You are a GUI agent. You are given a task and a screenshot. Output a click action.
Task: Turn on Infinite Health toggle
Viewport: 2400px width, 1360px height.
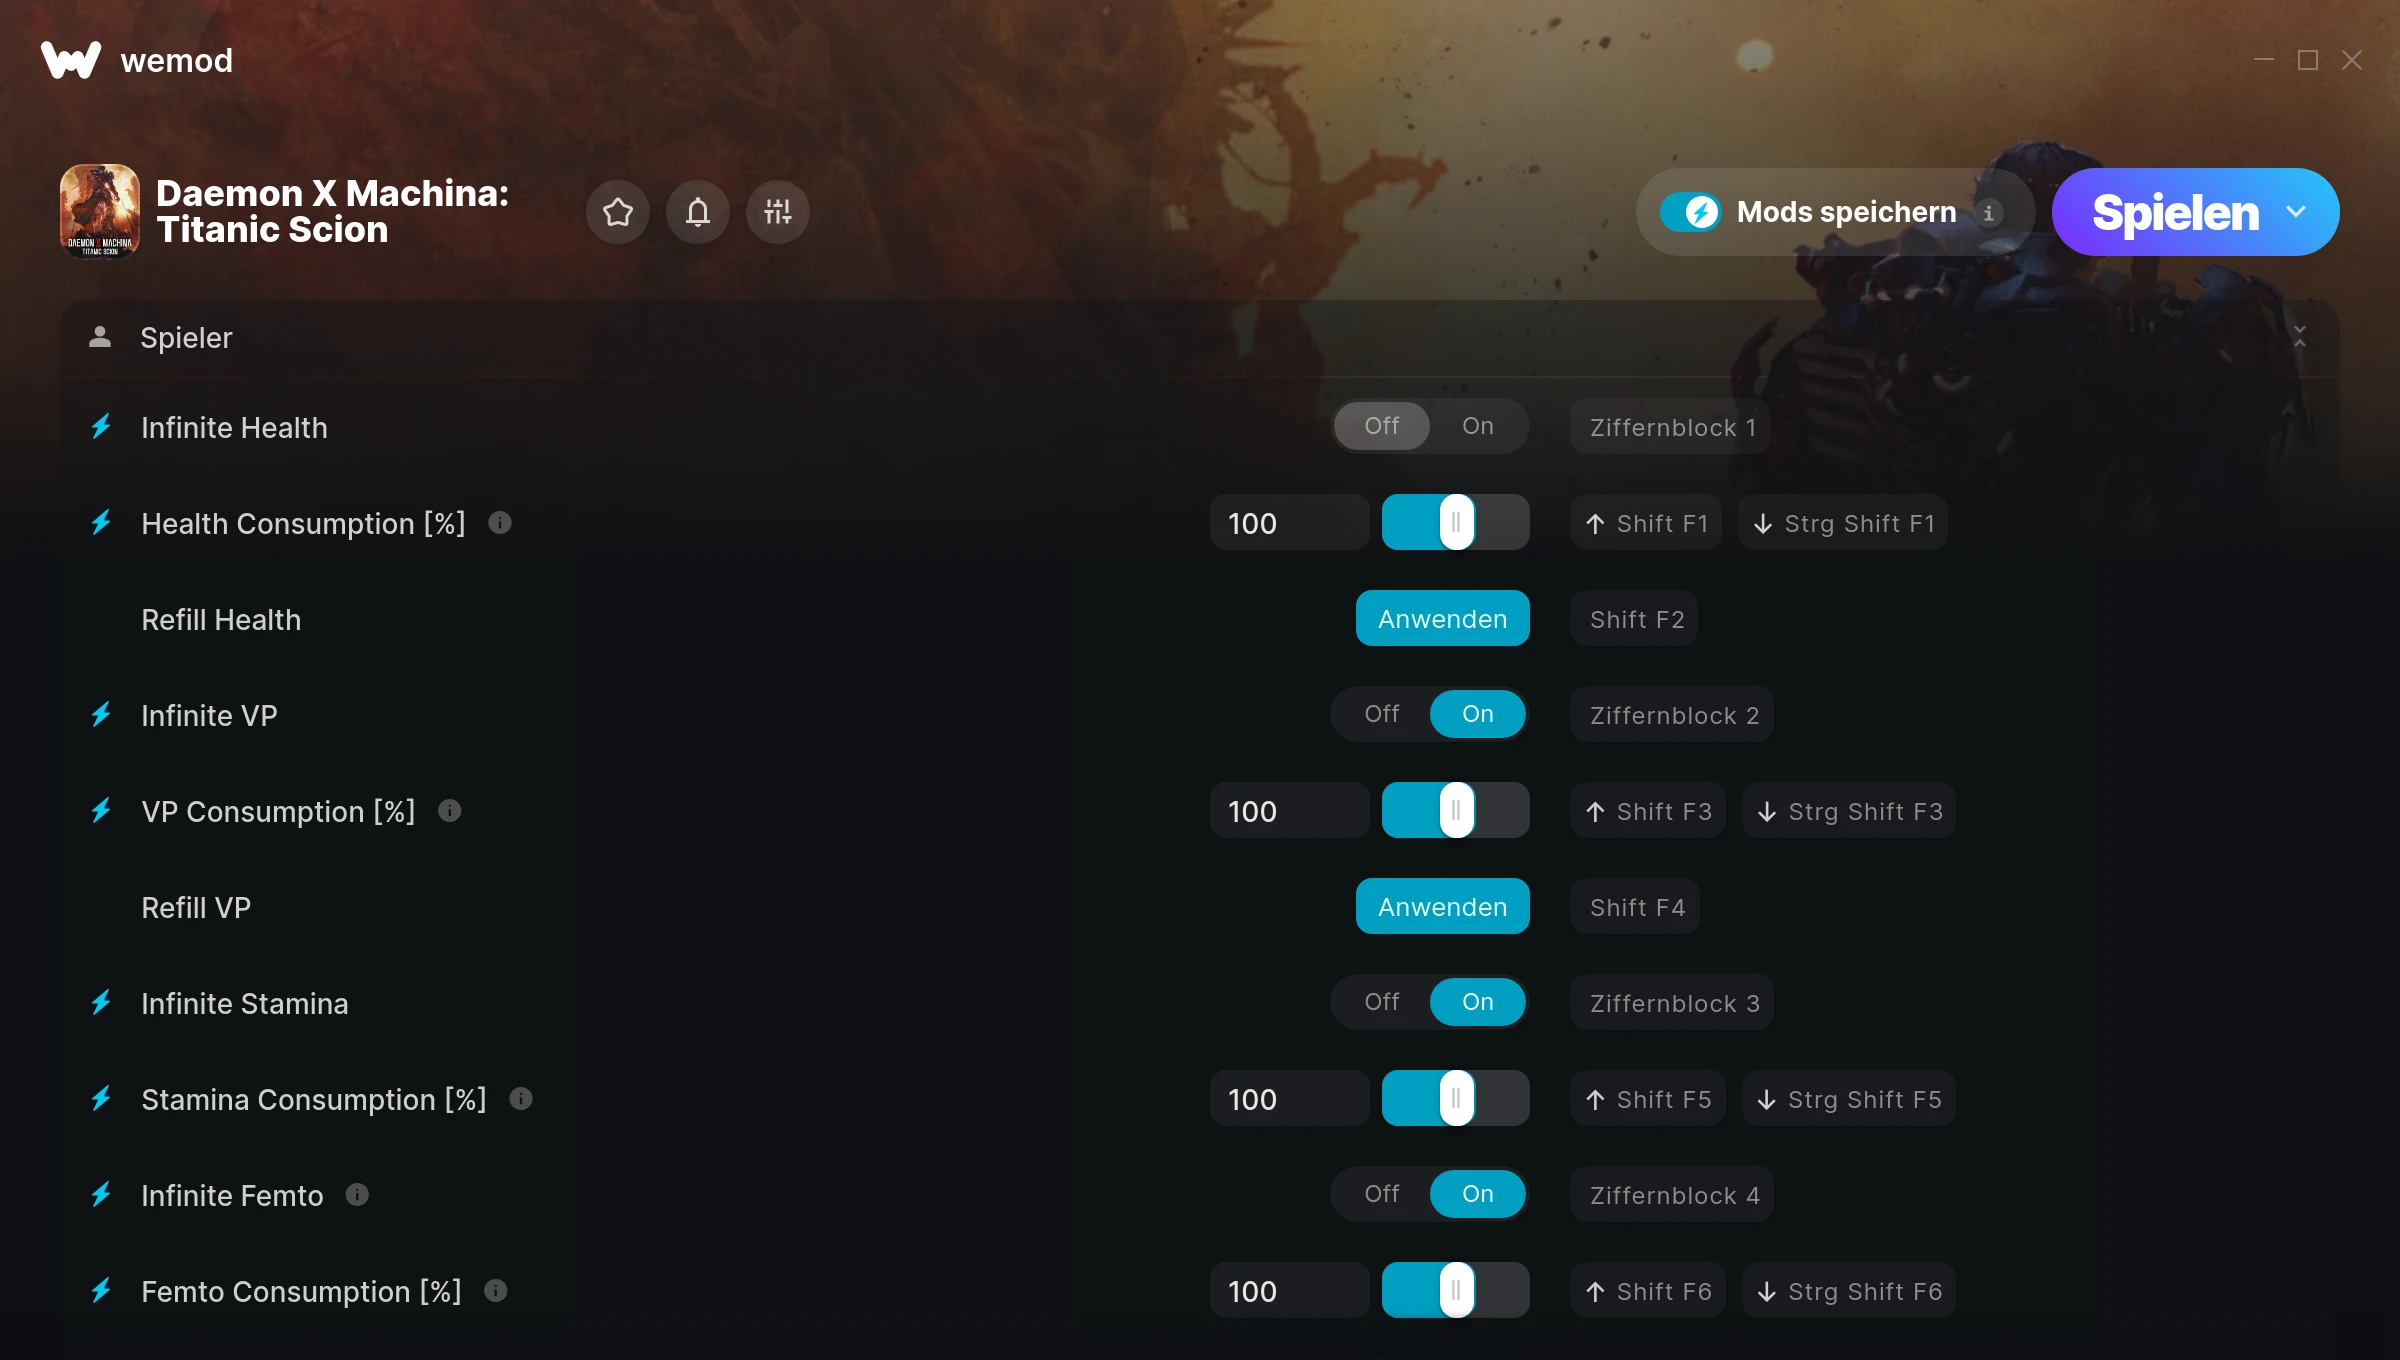pyautogui.click(x=1478, y=426)
